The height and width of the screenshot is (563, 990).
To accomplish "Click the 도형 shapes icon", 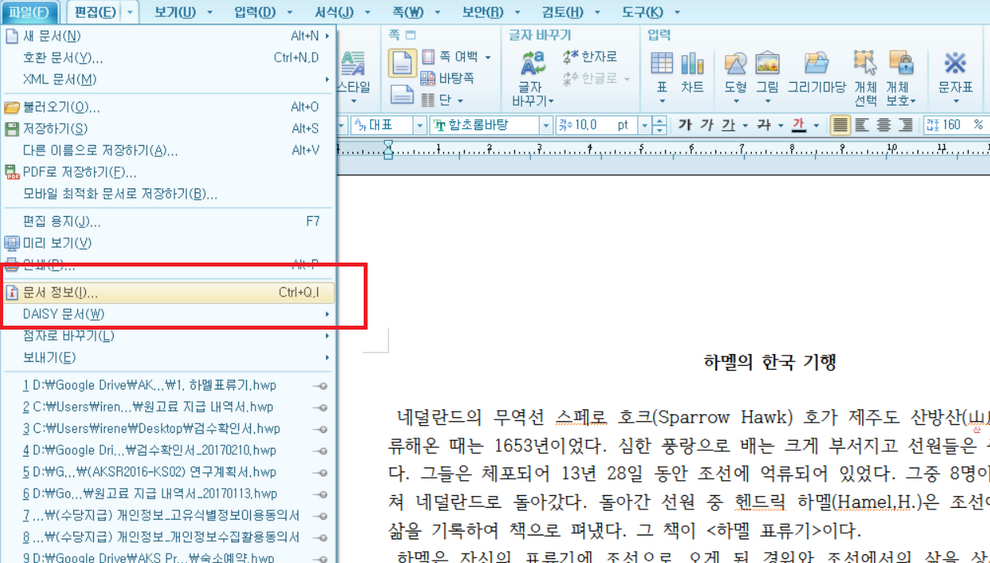I will coord(735,72).
